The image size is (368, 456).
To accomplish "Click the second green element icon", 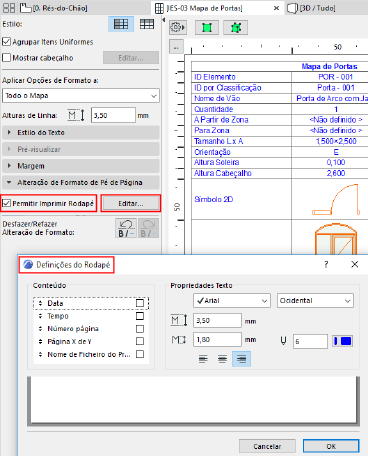I will pyautogui.click(x=236, y=27).
